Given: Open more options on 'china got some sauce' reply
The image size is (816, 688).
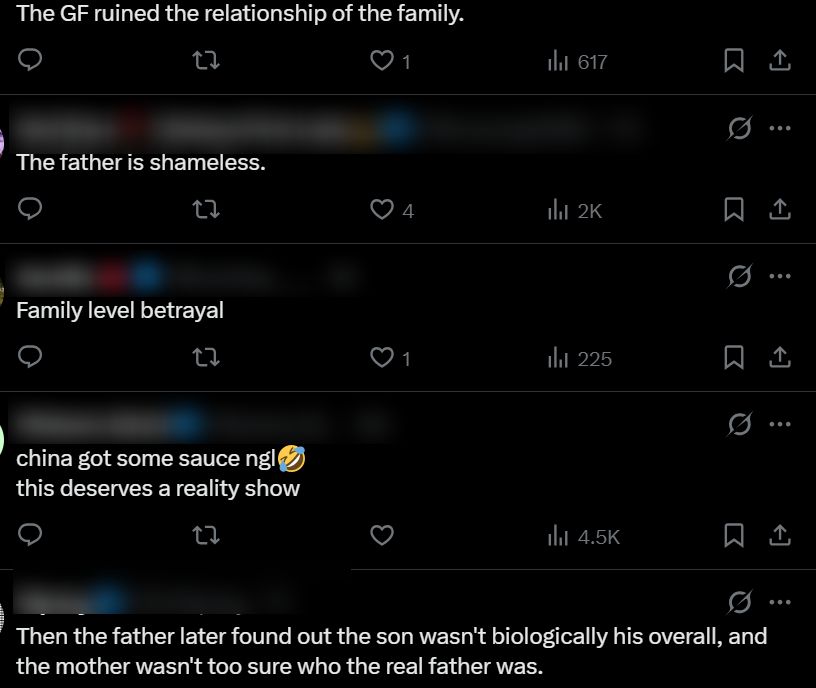Looking at the screenshot, I should (780, 424).
